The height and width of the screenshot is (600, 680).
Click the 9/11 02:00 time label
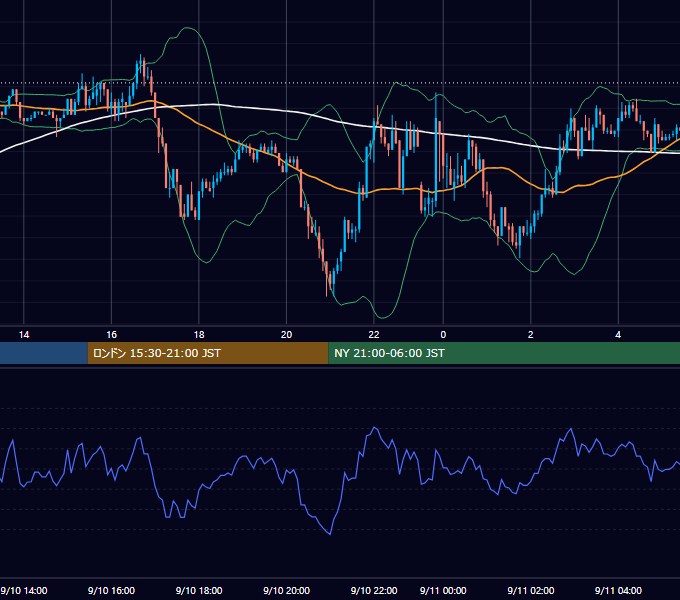531,590
